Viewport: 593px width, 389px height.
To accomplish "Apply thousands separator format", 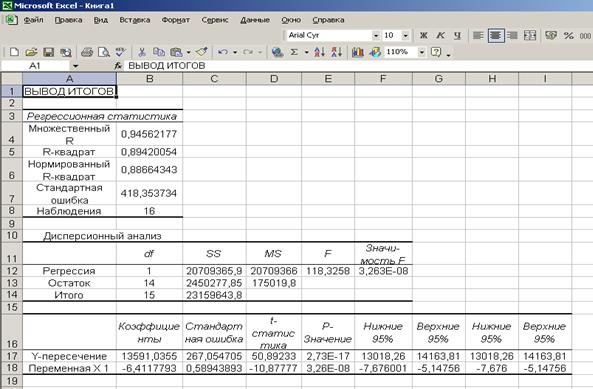I will click(585, 36).
